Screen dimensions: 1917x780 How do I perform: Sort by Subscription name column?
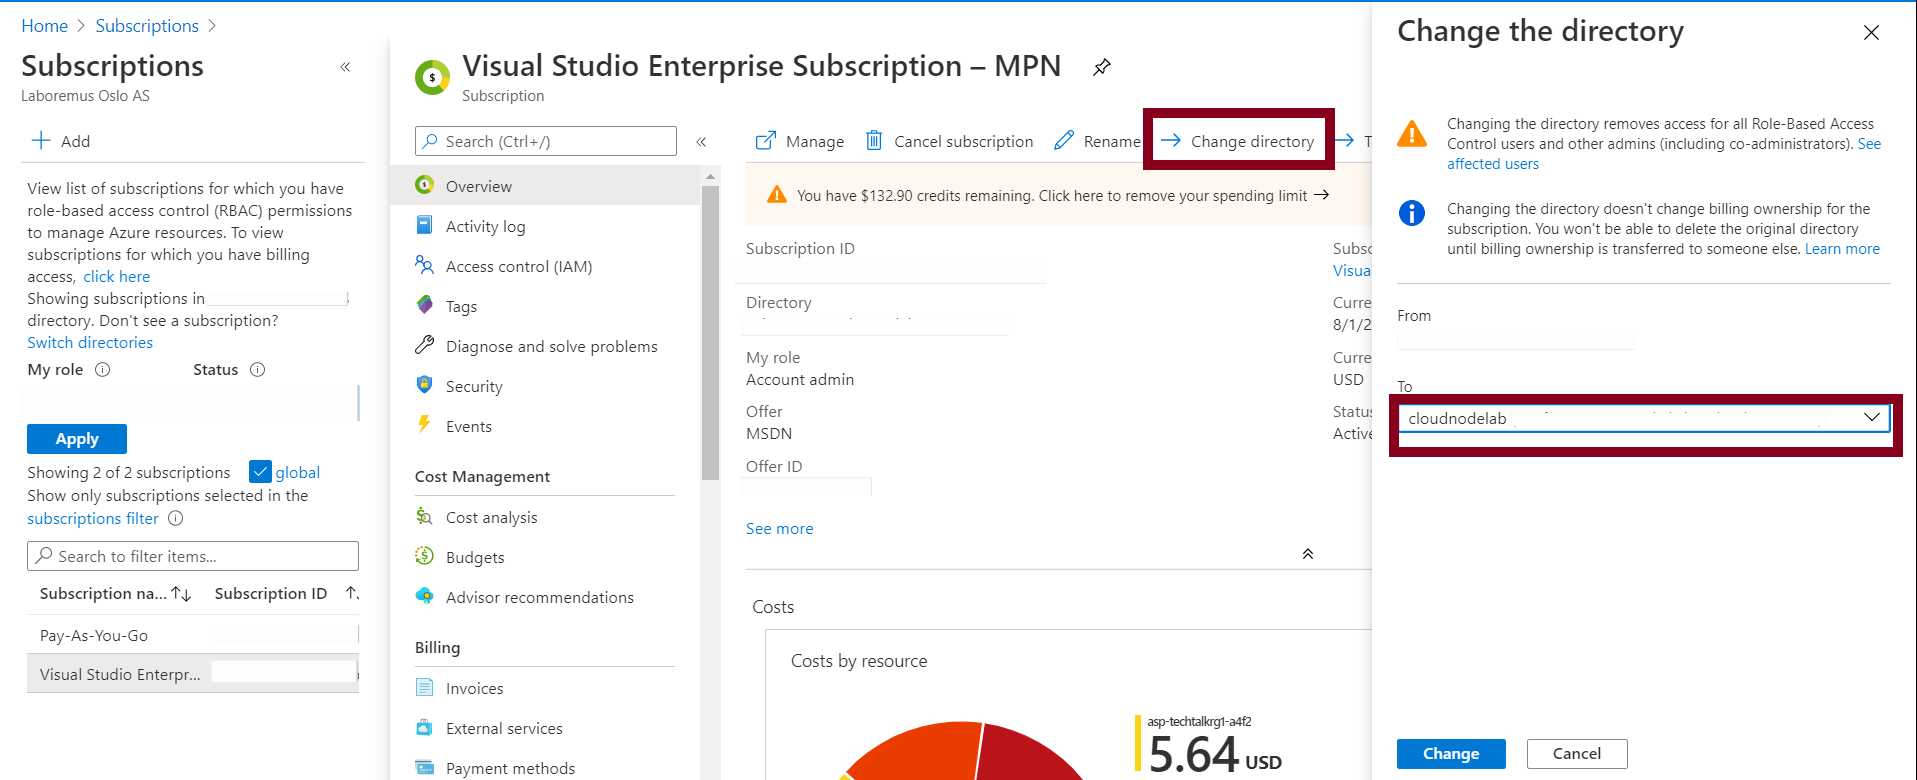(x=115, y=593)
